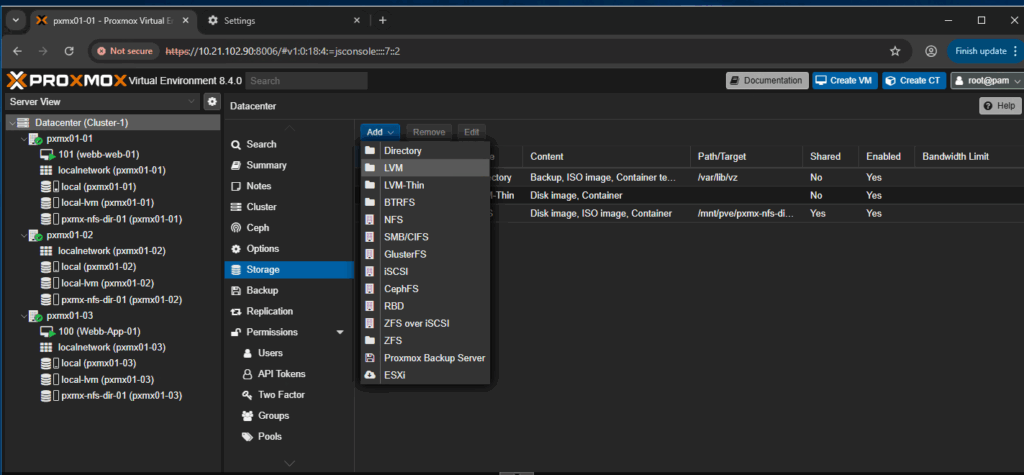Open Options in the Datacenter menu
This screenshot has width=1024, height=475.
[289, 249]
